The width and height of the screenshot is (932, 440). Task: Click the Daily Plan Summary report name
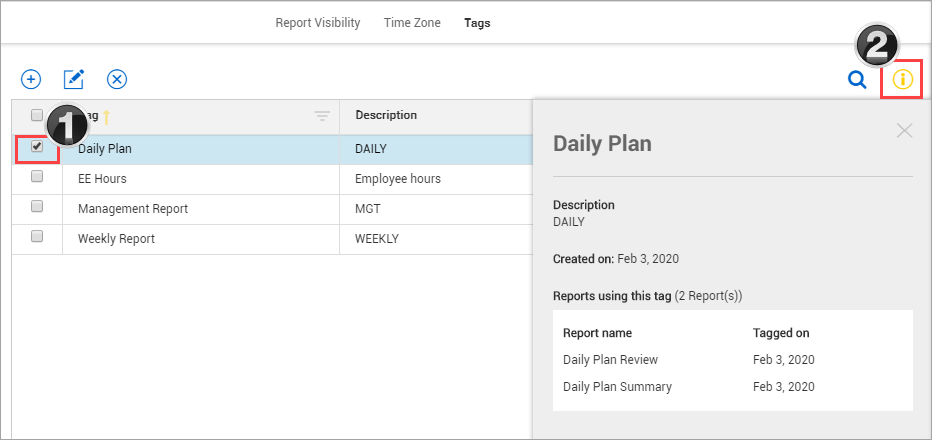click(617, 387)
